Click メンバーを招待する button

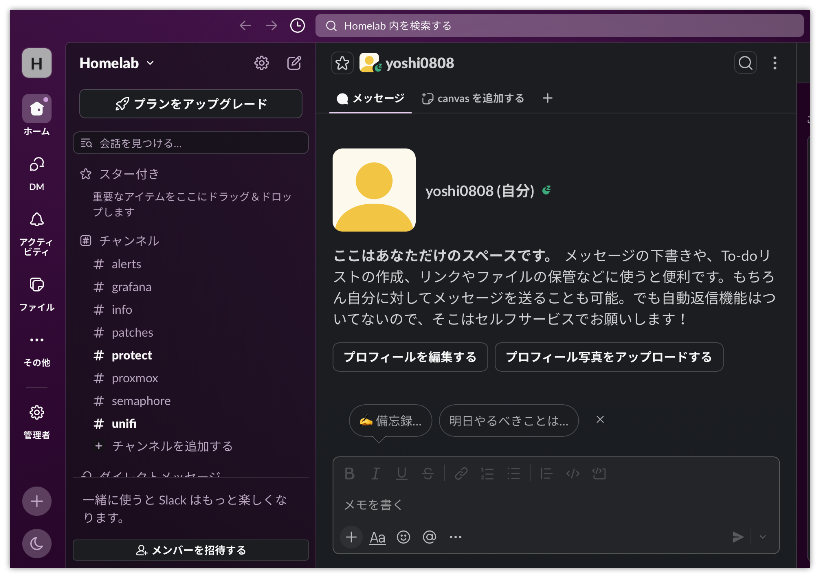click(191, 550)
